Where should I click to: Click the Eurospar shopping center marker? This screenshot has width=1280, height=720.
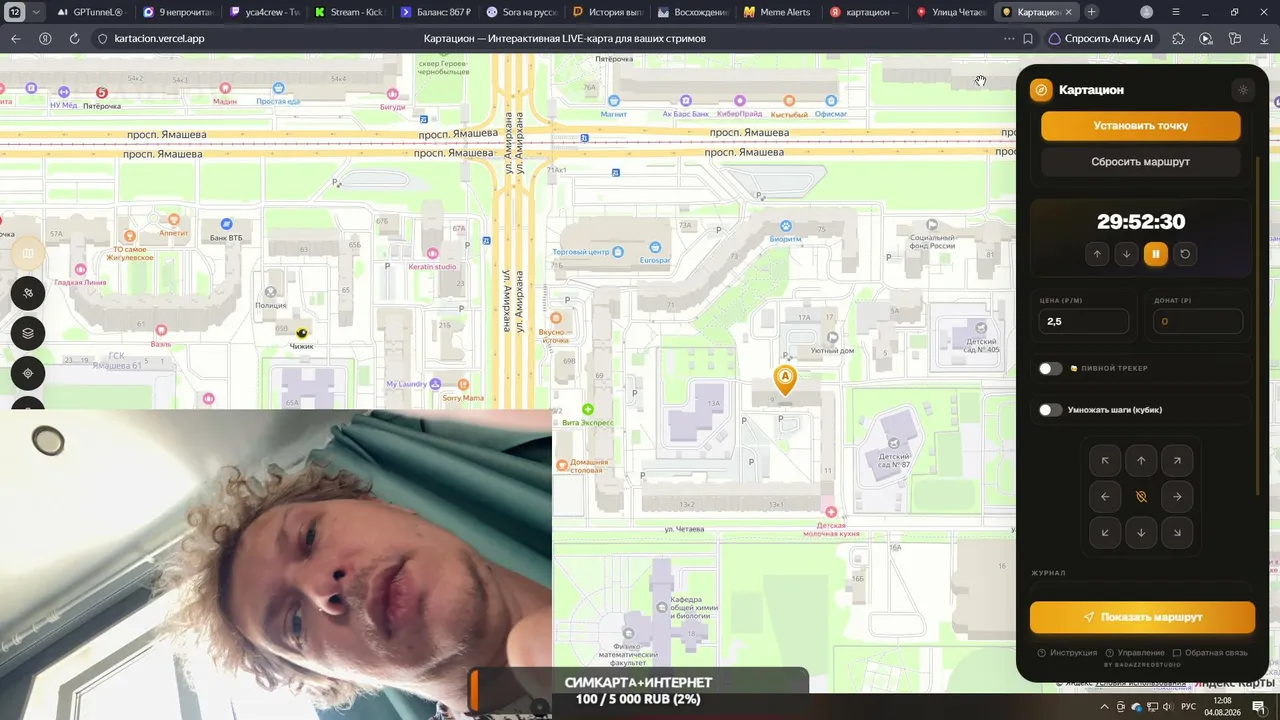point(655,248)
